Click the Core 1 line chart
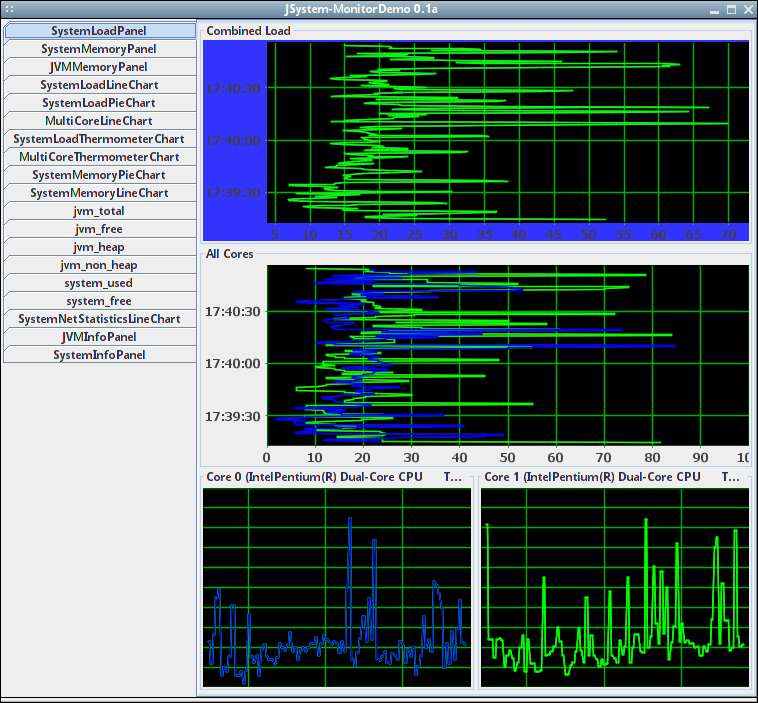 (615, 587)
